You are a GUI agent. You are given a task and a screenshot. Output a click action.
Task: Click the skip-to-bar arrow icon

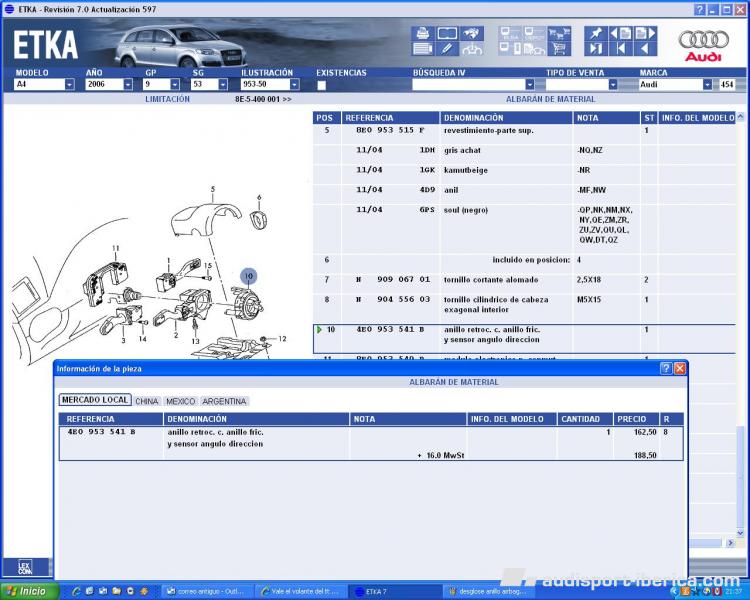[596, 48]
